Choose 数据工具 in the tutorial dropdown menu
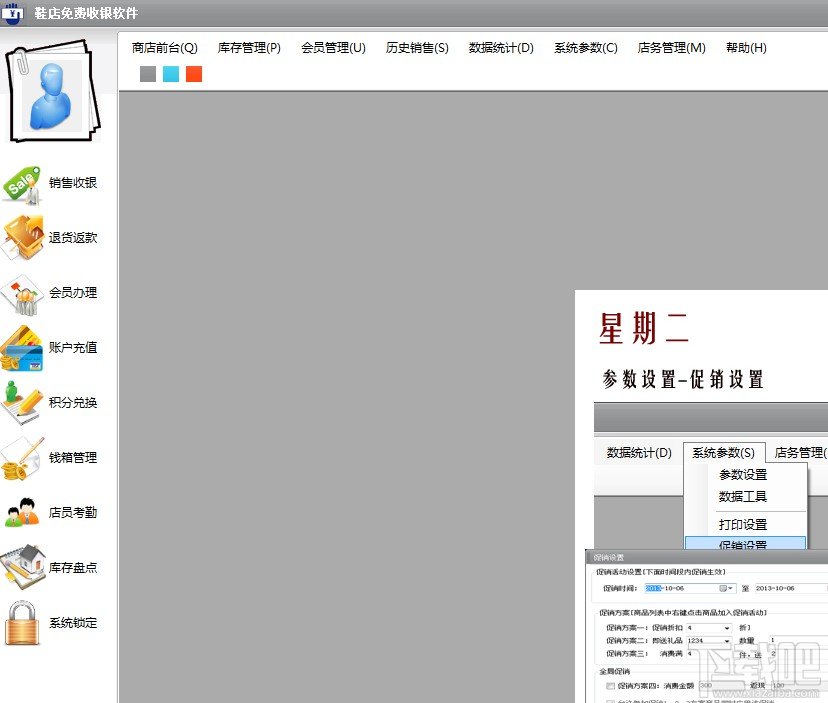Image resolution: width=828 pixels, height=703 pixels. (x=743, y=496)
